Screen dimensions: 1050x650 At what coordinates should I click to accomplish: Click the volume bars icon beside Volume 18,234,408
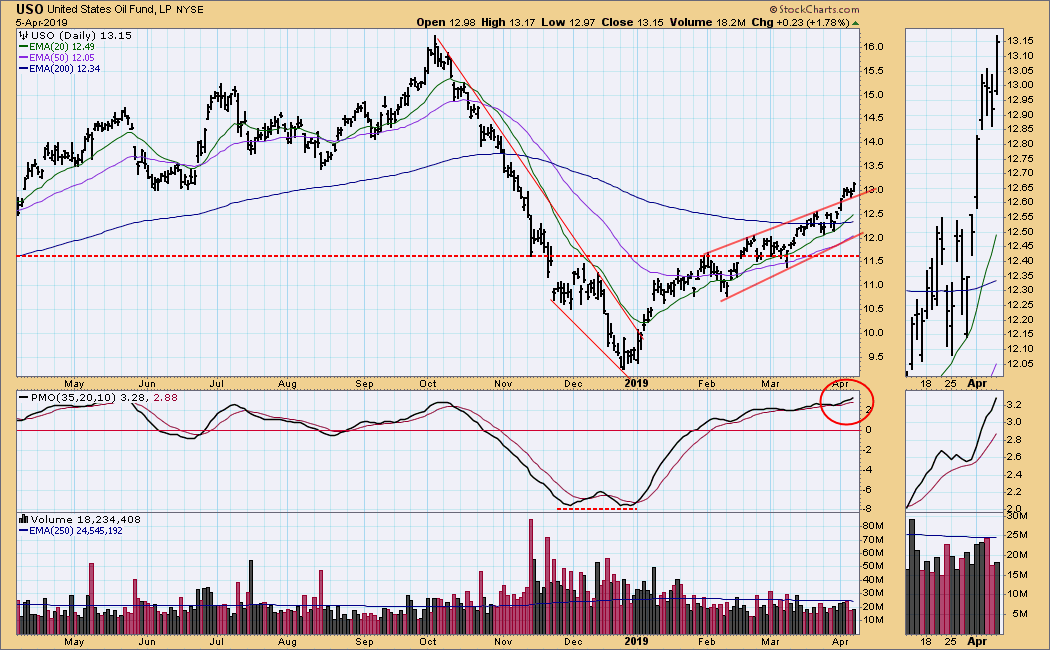click(x=23, y=519)
